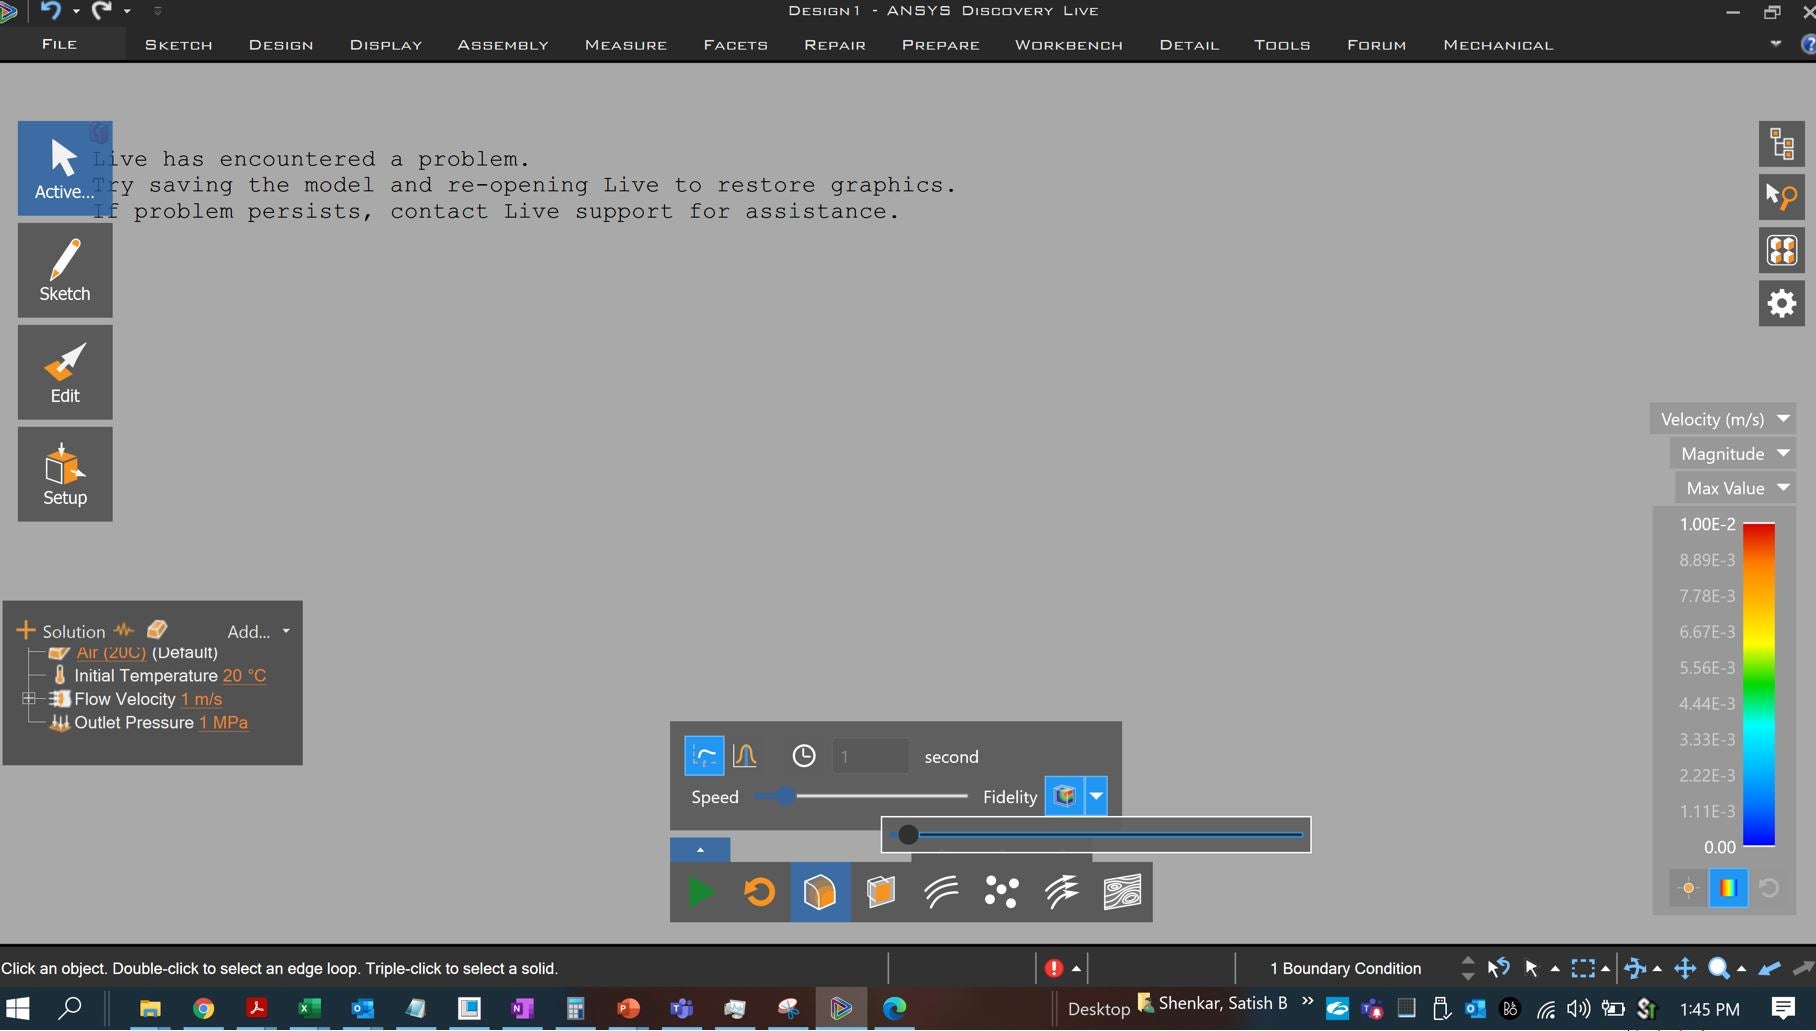Screen dimensions: 1816x1031
Task: Click the Solution plus icon
Action: tap(26, 630)
